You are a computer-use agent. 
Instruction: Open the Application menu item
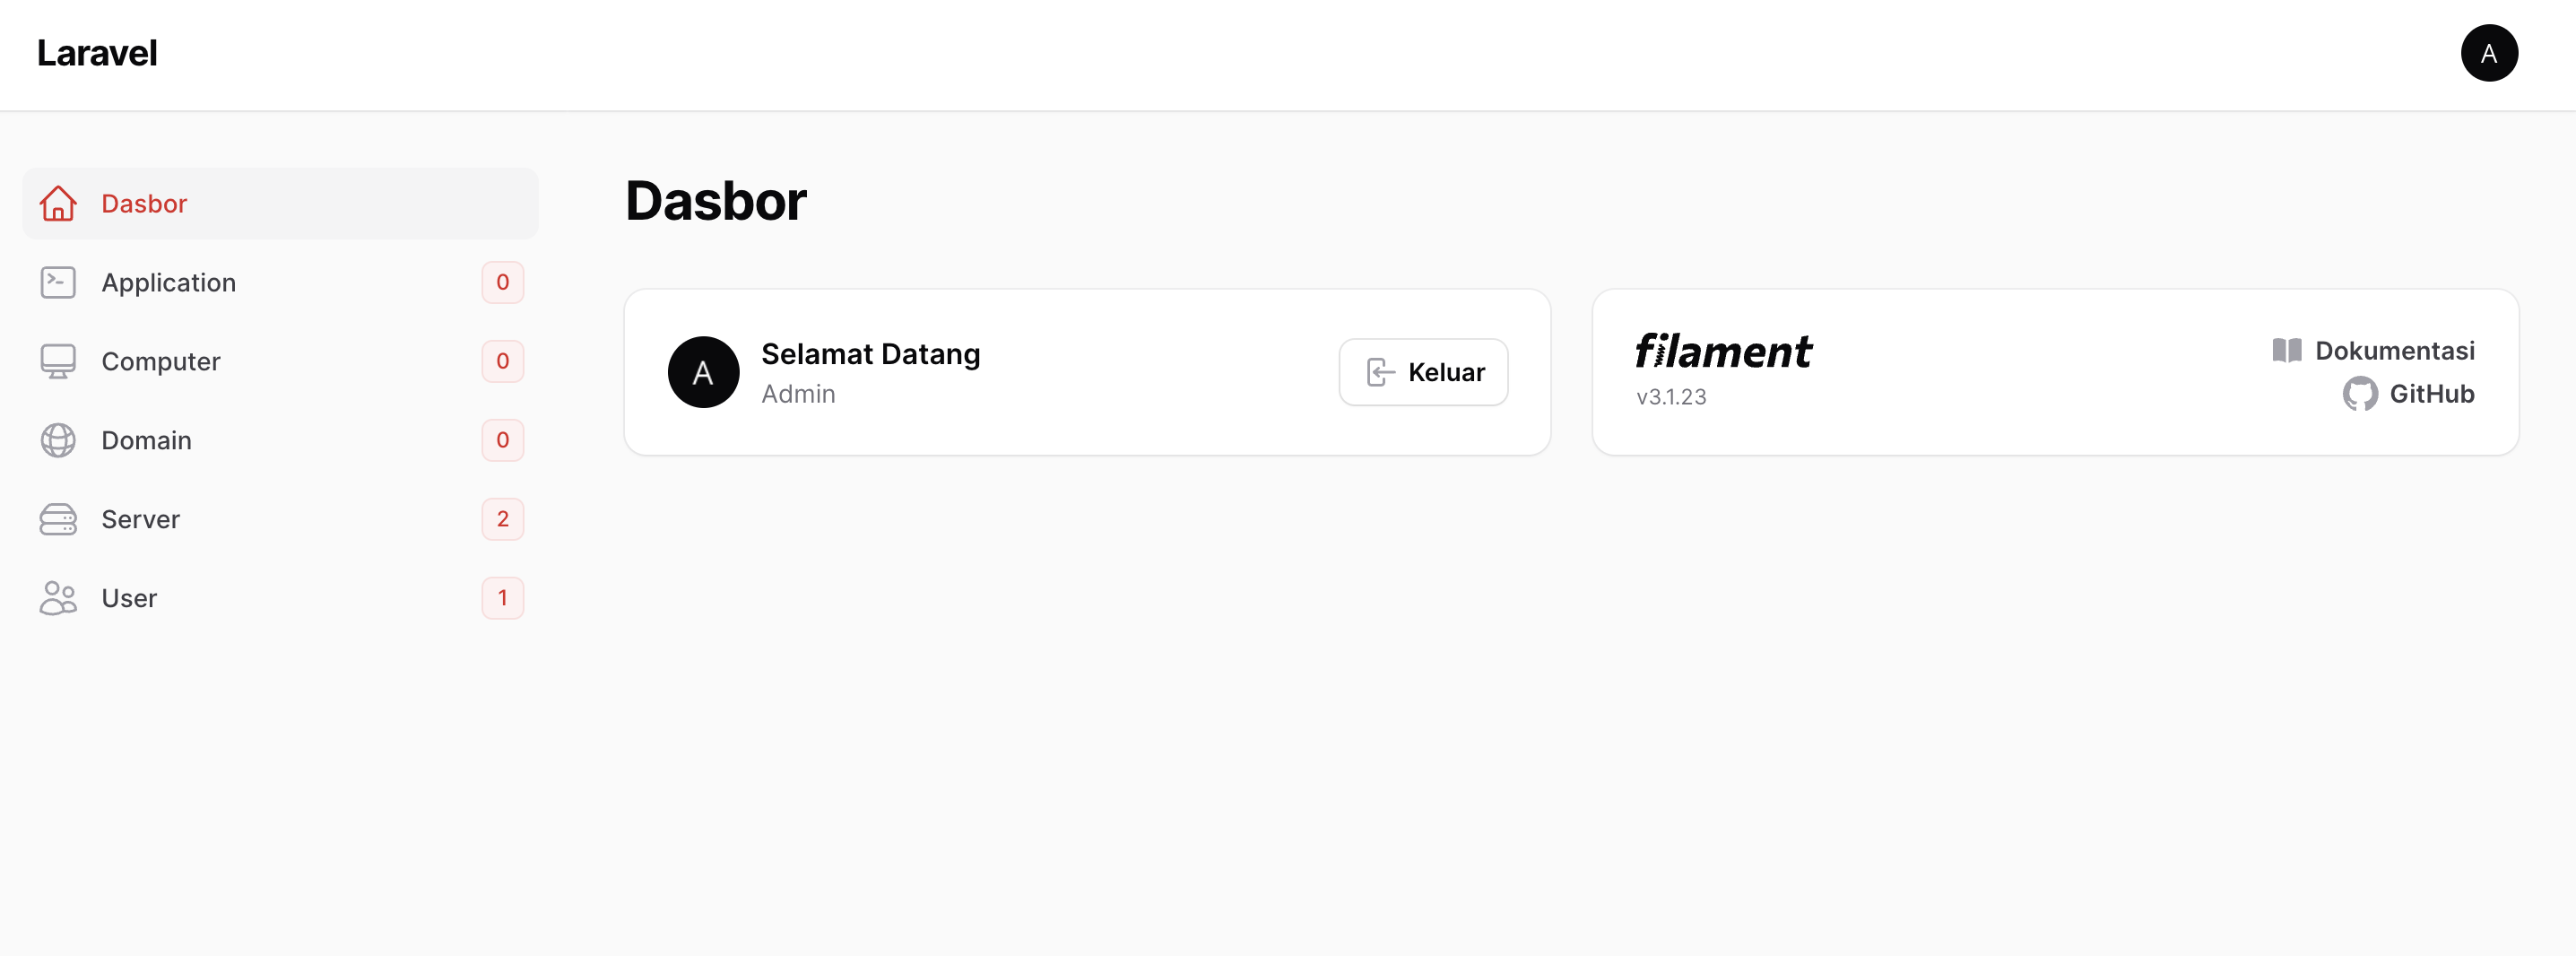coord(168,283)
